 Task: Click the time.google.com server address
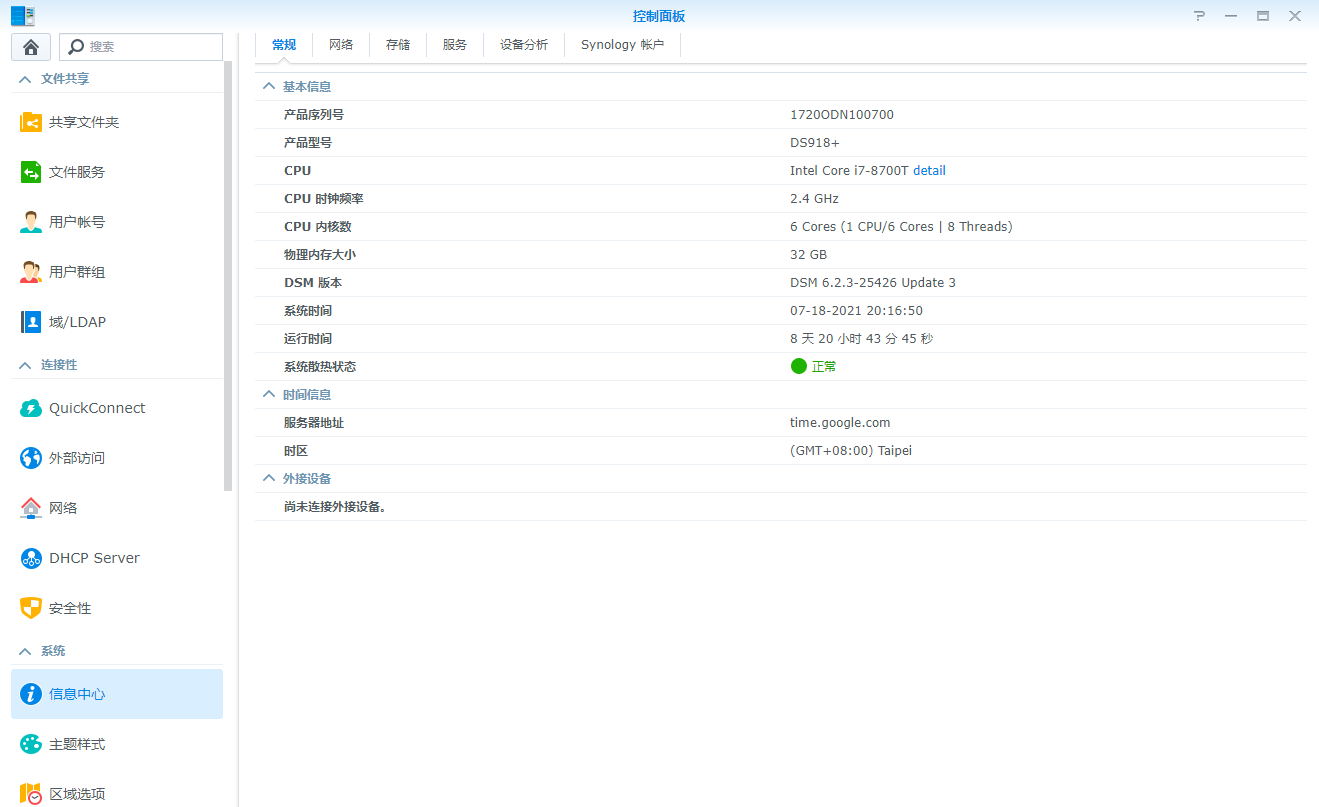[840, 423]
